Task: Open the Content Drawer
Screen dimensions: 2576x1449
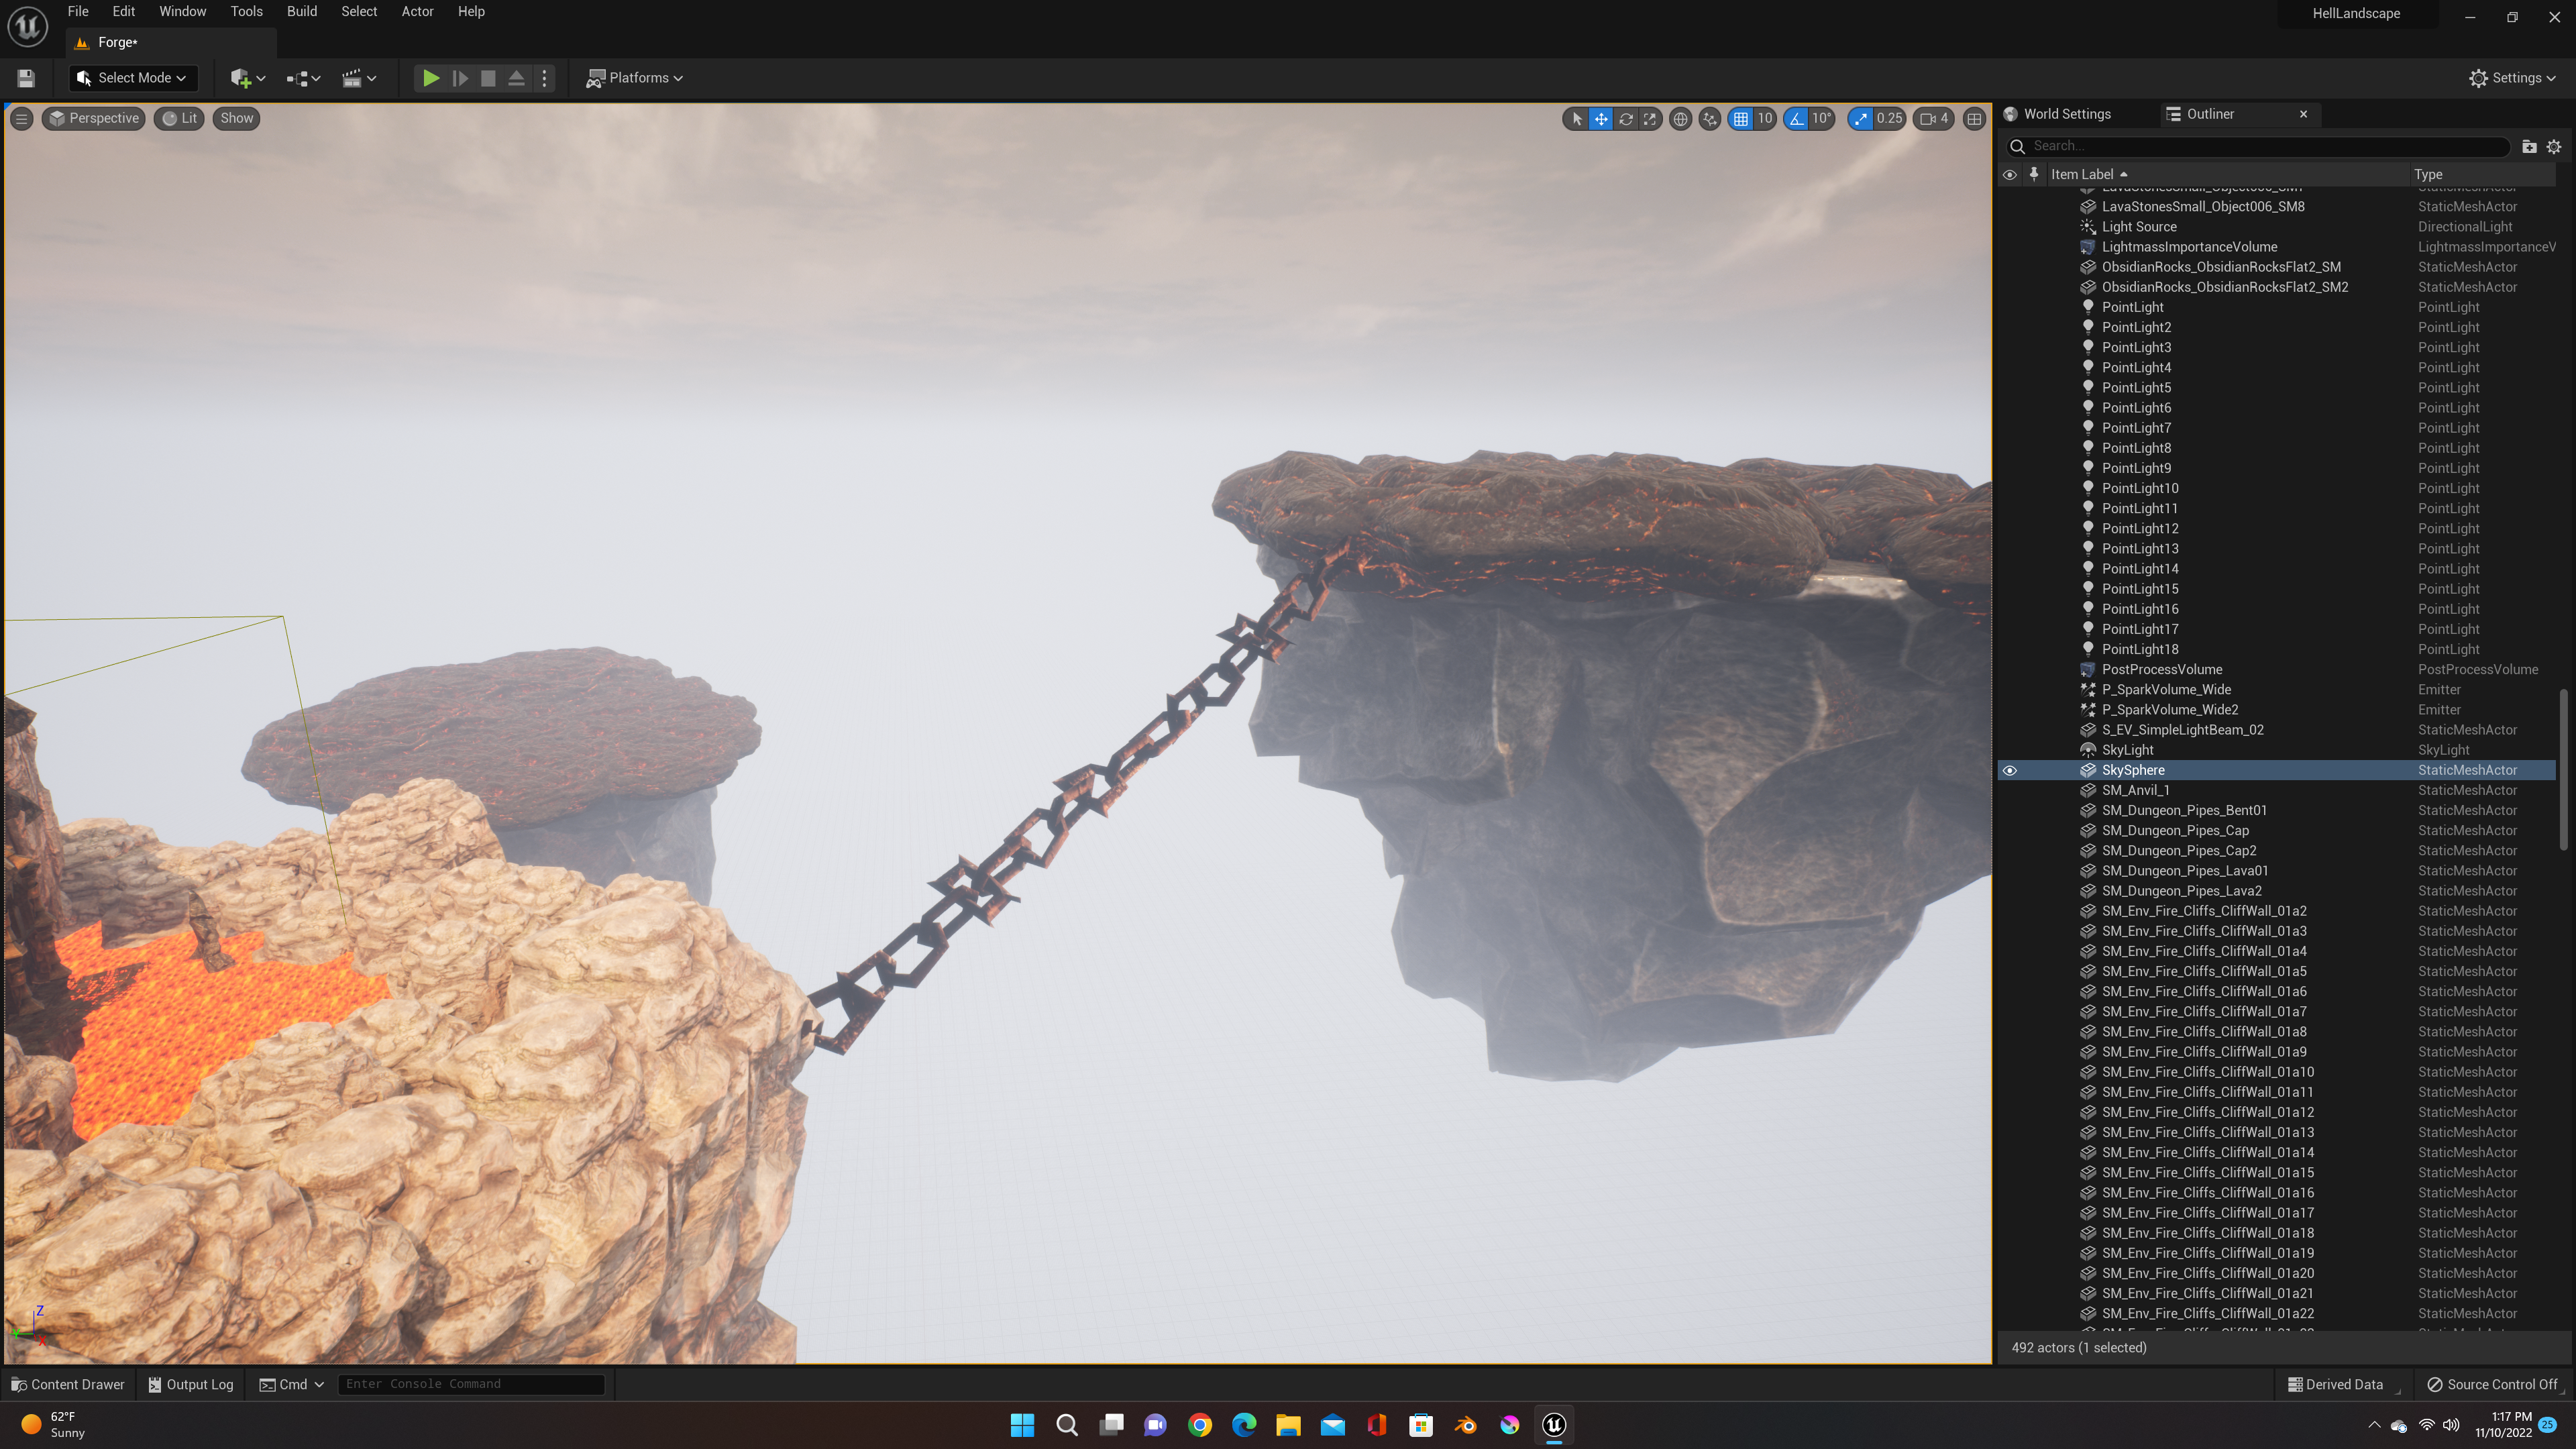Action: 68,1384
